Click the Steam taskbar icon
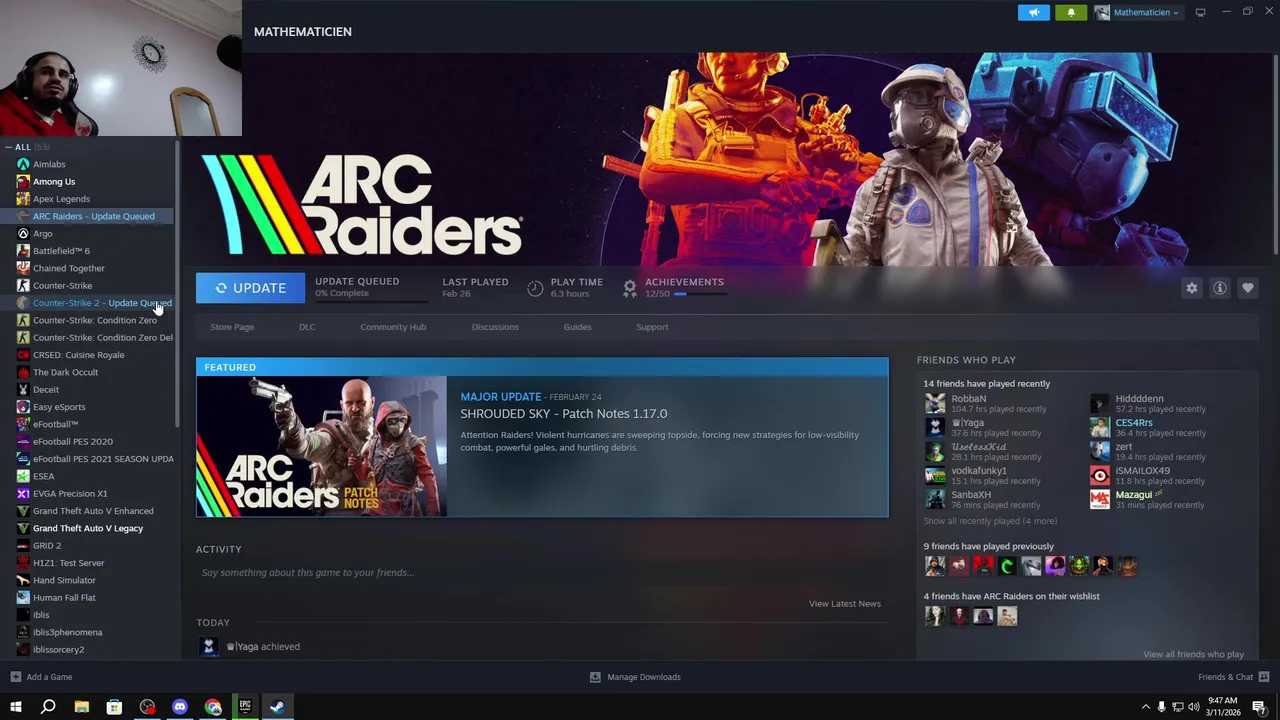The width and height of the screenshot is (1280, 720). [x=277, y=707]
